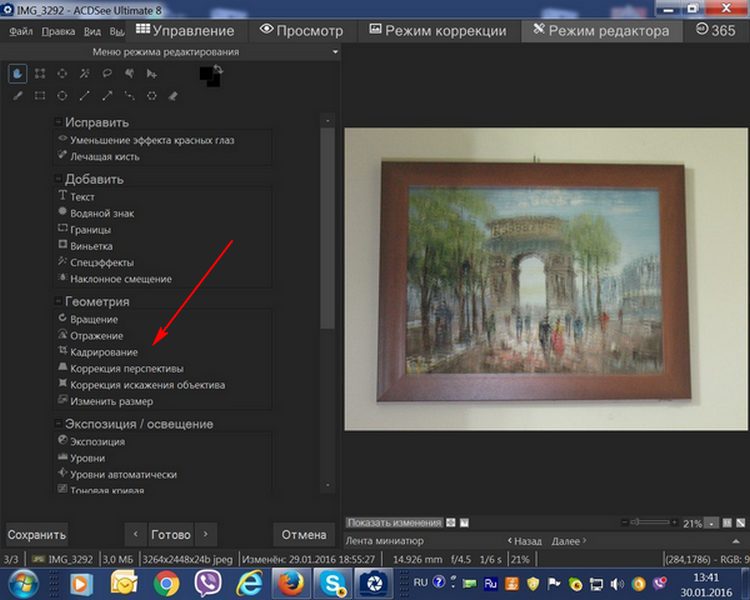Viewport: 750px width, 600px height.
Task: Choose the ellipse tool in lower tool row
Action: 62,96
